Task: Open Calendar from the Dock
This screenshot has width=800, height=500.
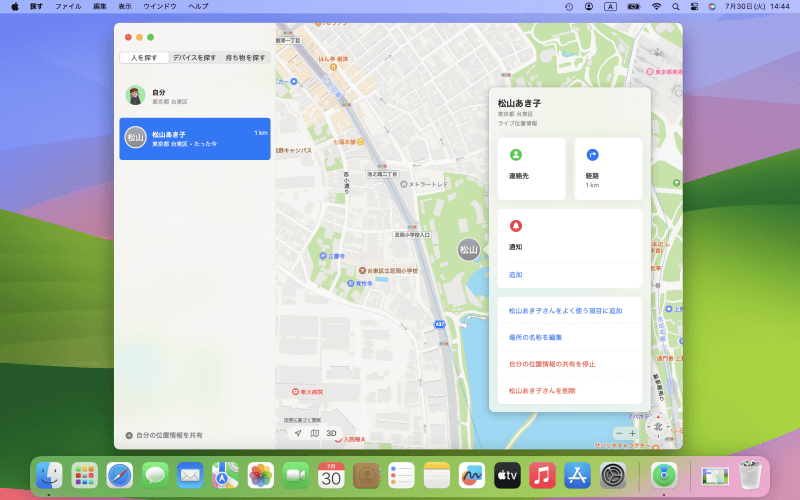Action: click(x=331, y=476)
